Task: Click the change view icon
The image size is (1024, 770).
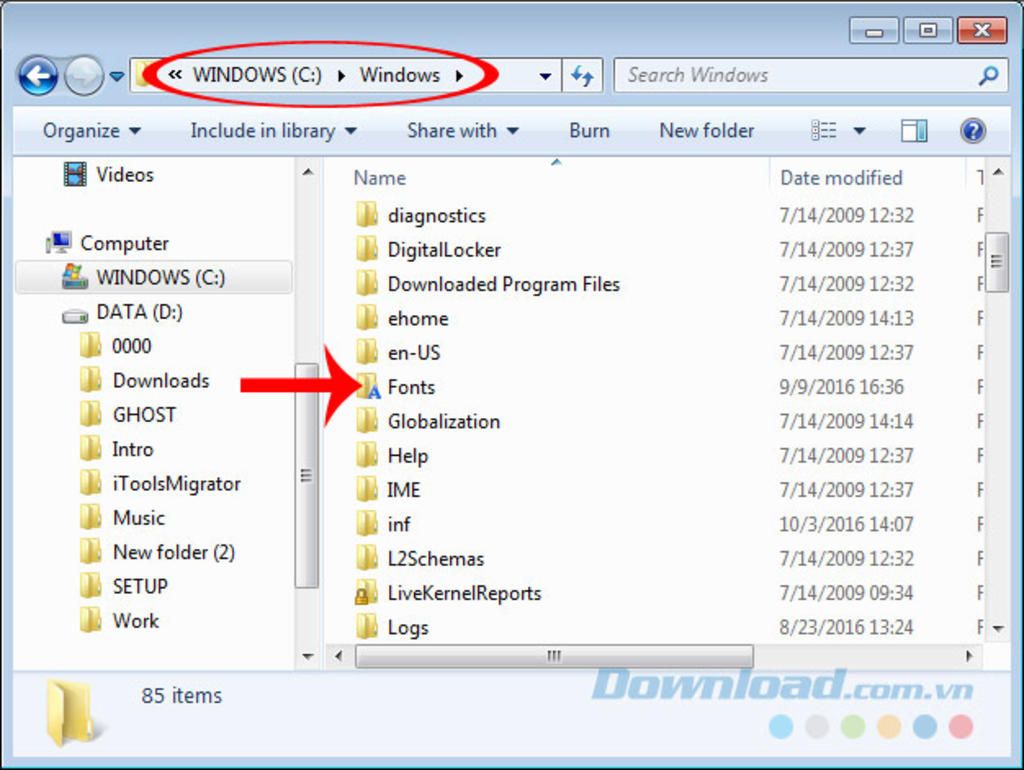Action: tap(824, 131)
